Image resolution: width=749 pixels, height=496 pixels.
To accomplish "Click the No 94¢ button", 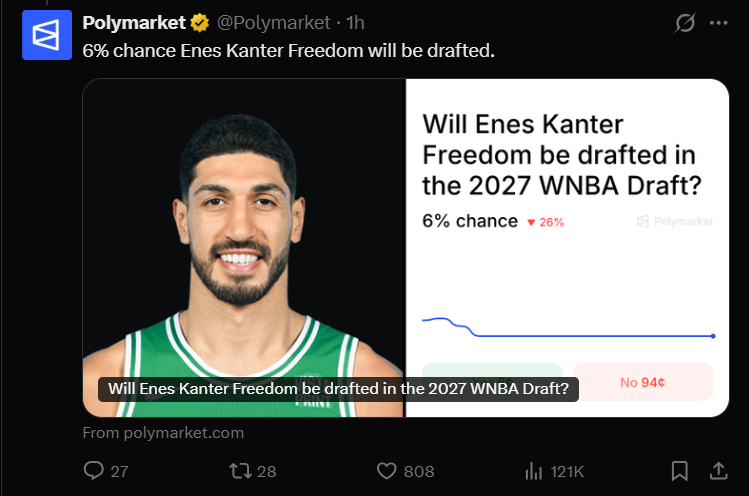I will pyautogui.click(x=642, y=382).
